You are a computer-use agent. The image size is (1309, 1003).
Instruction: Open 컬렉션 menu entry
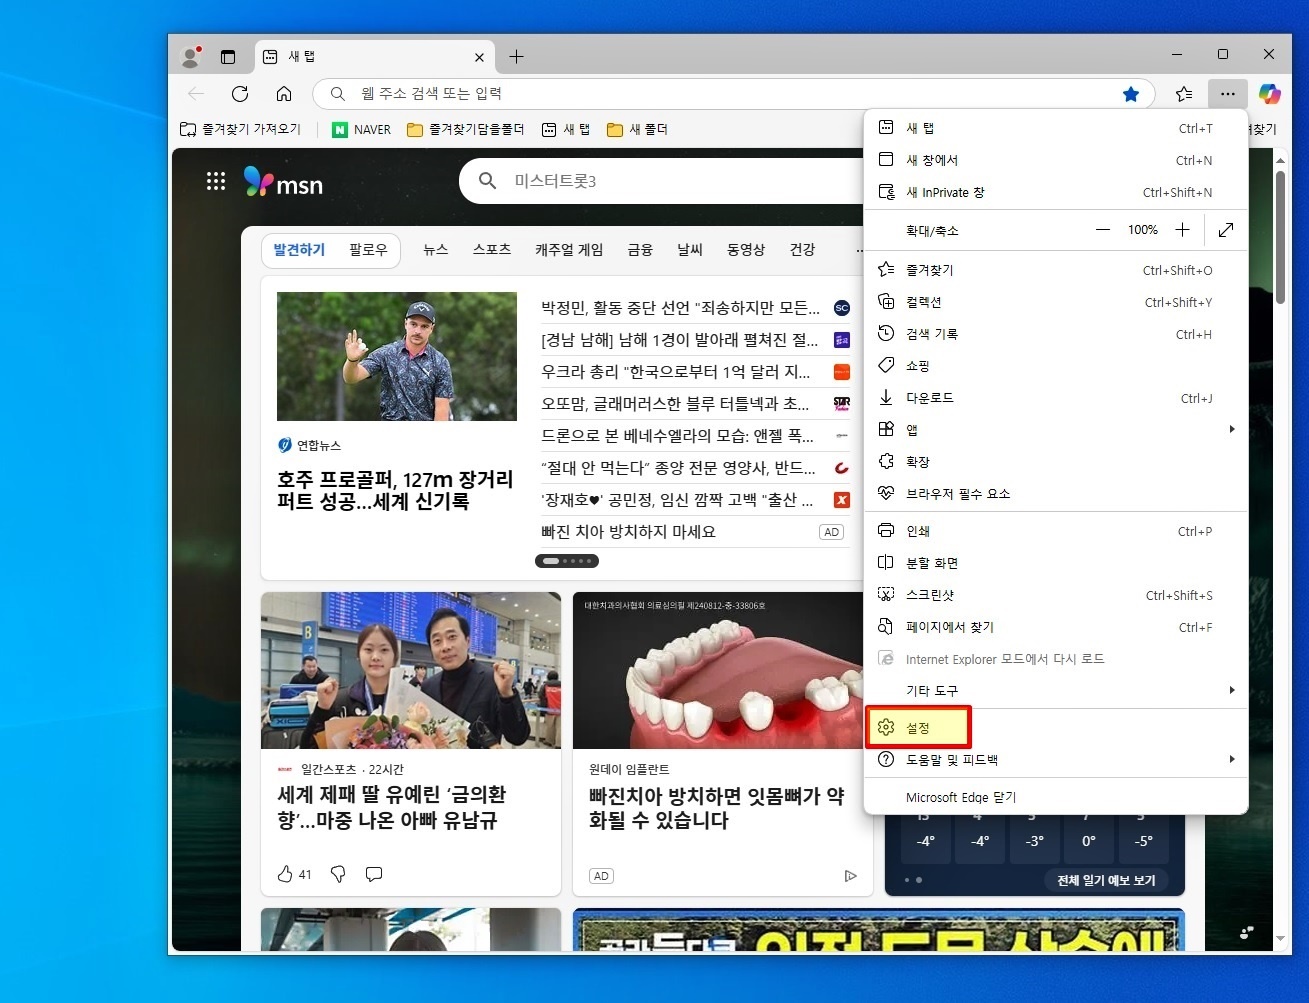1056,302
